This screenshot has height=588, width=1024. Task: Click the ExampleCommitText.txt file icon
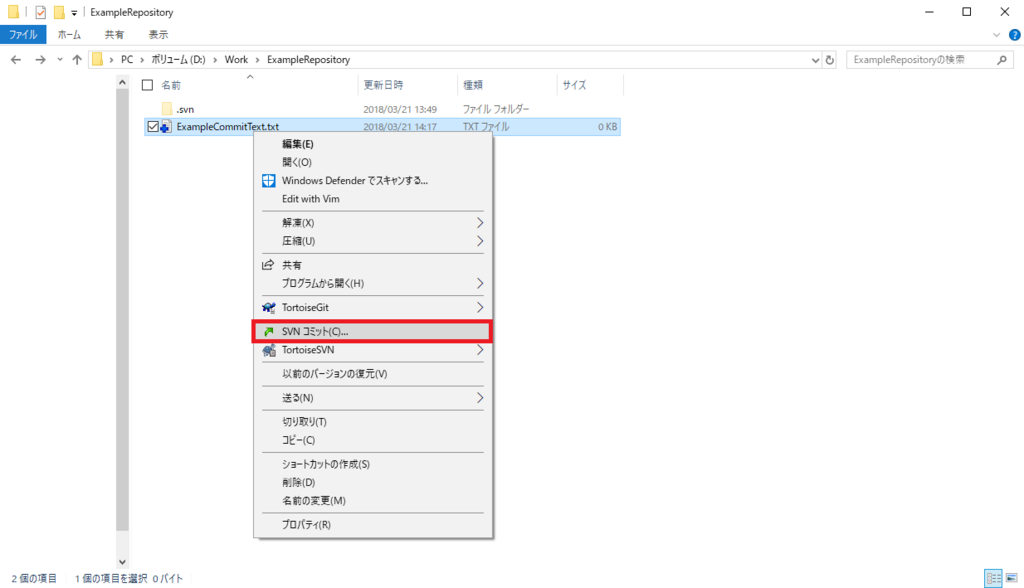[x=166, y=127]
